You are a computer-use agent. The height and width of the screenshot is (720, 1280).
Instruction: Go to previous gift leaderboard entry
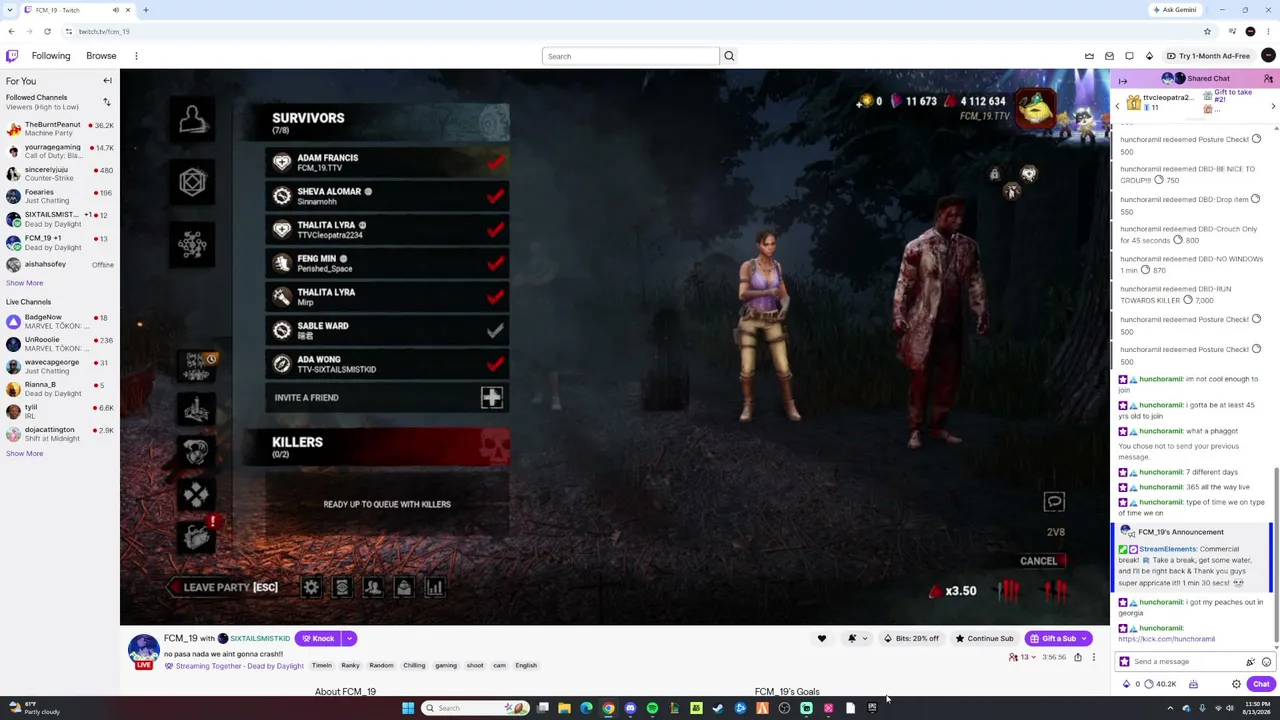point(1117,105)
